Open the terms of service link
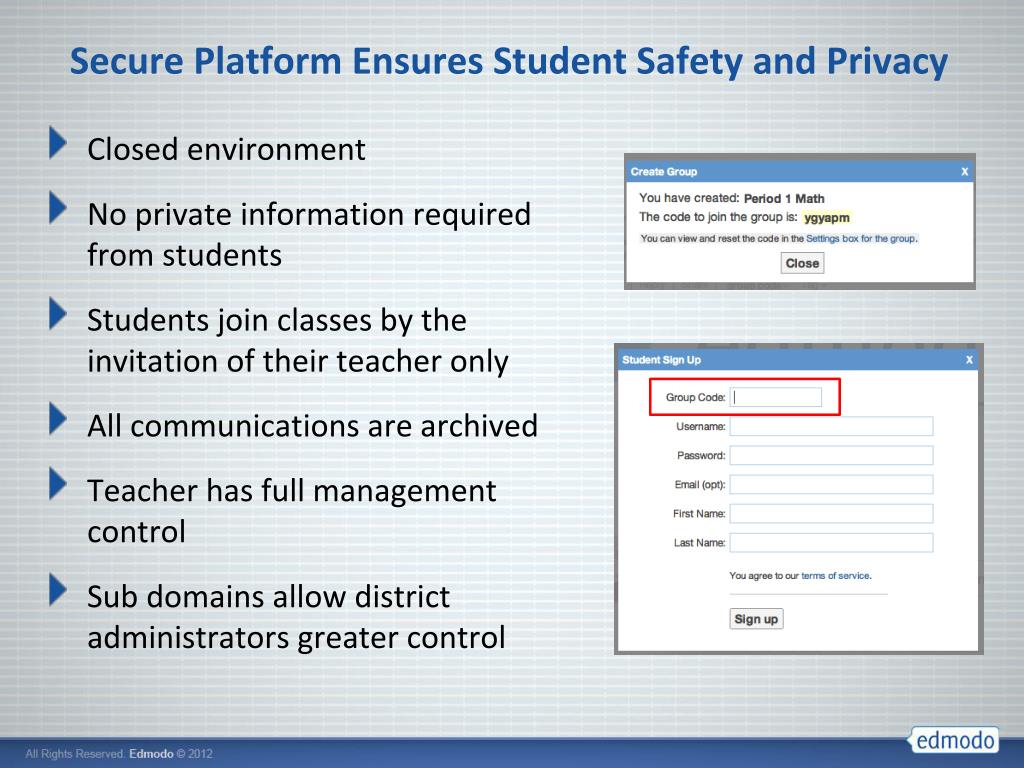1024x768 pixels. click(x=835, y=576)
